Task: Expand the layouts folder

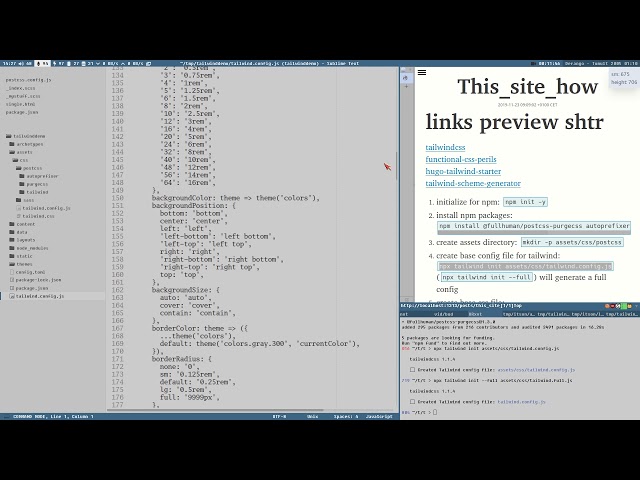Action: click(22, 240)
